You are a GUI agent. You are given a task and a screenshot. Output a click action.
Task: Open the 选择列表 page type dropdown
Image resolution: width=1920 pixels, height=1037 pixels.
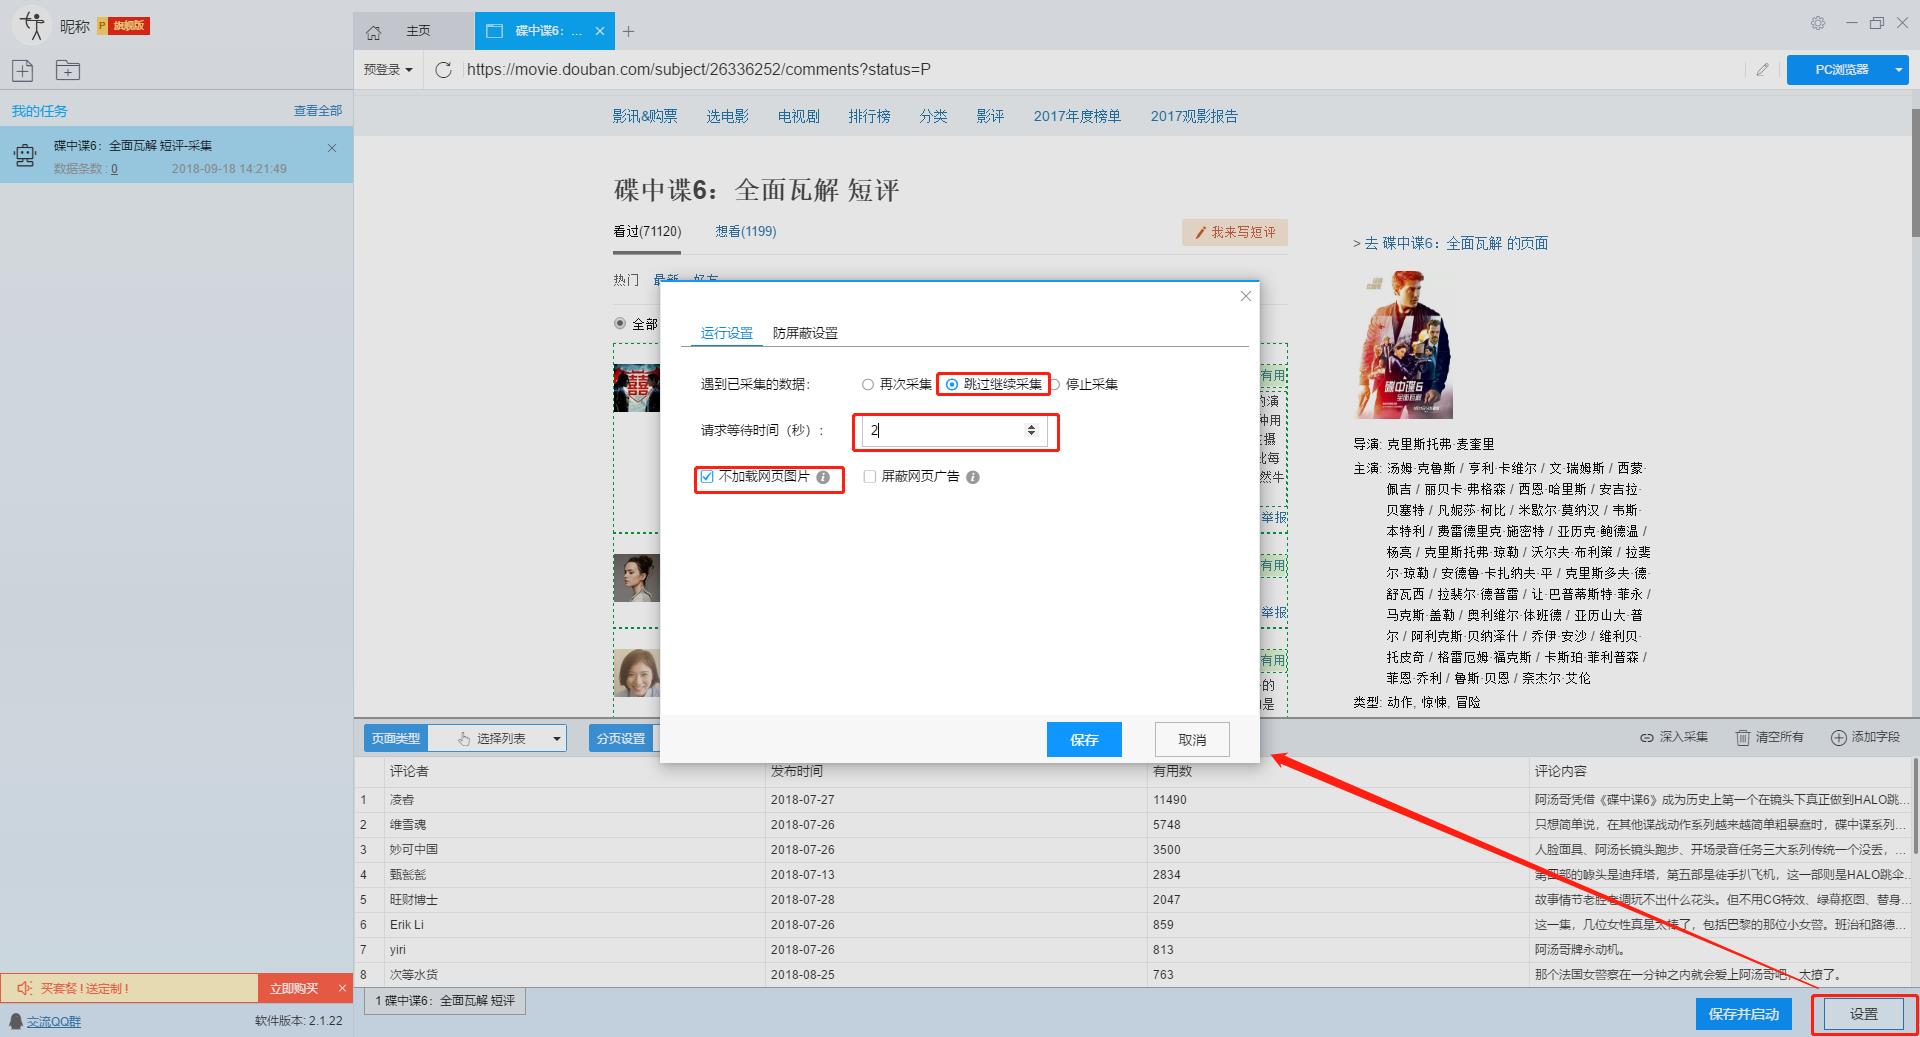click(498, 738)
